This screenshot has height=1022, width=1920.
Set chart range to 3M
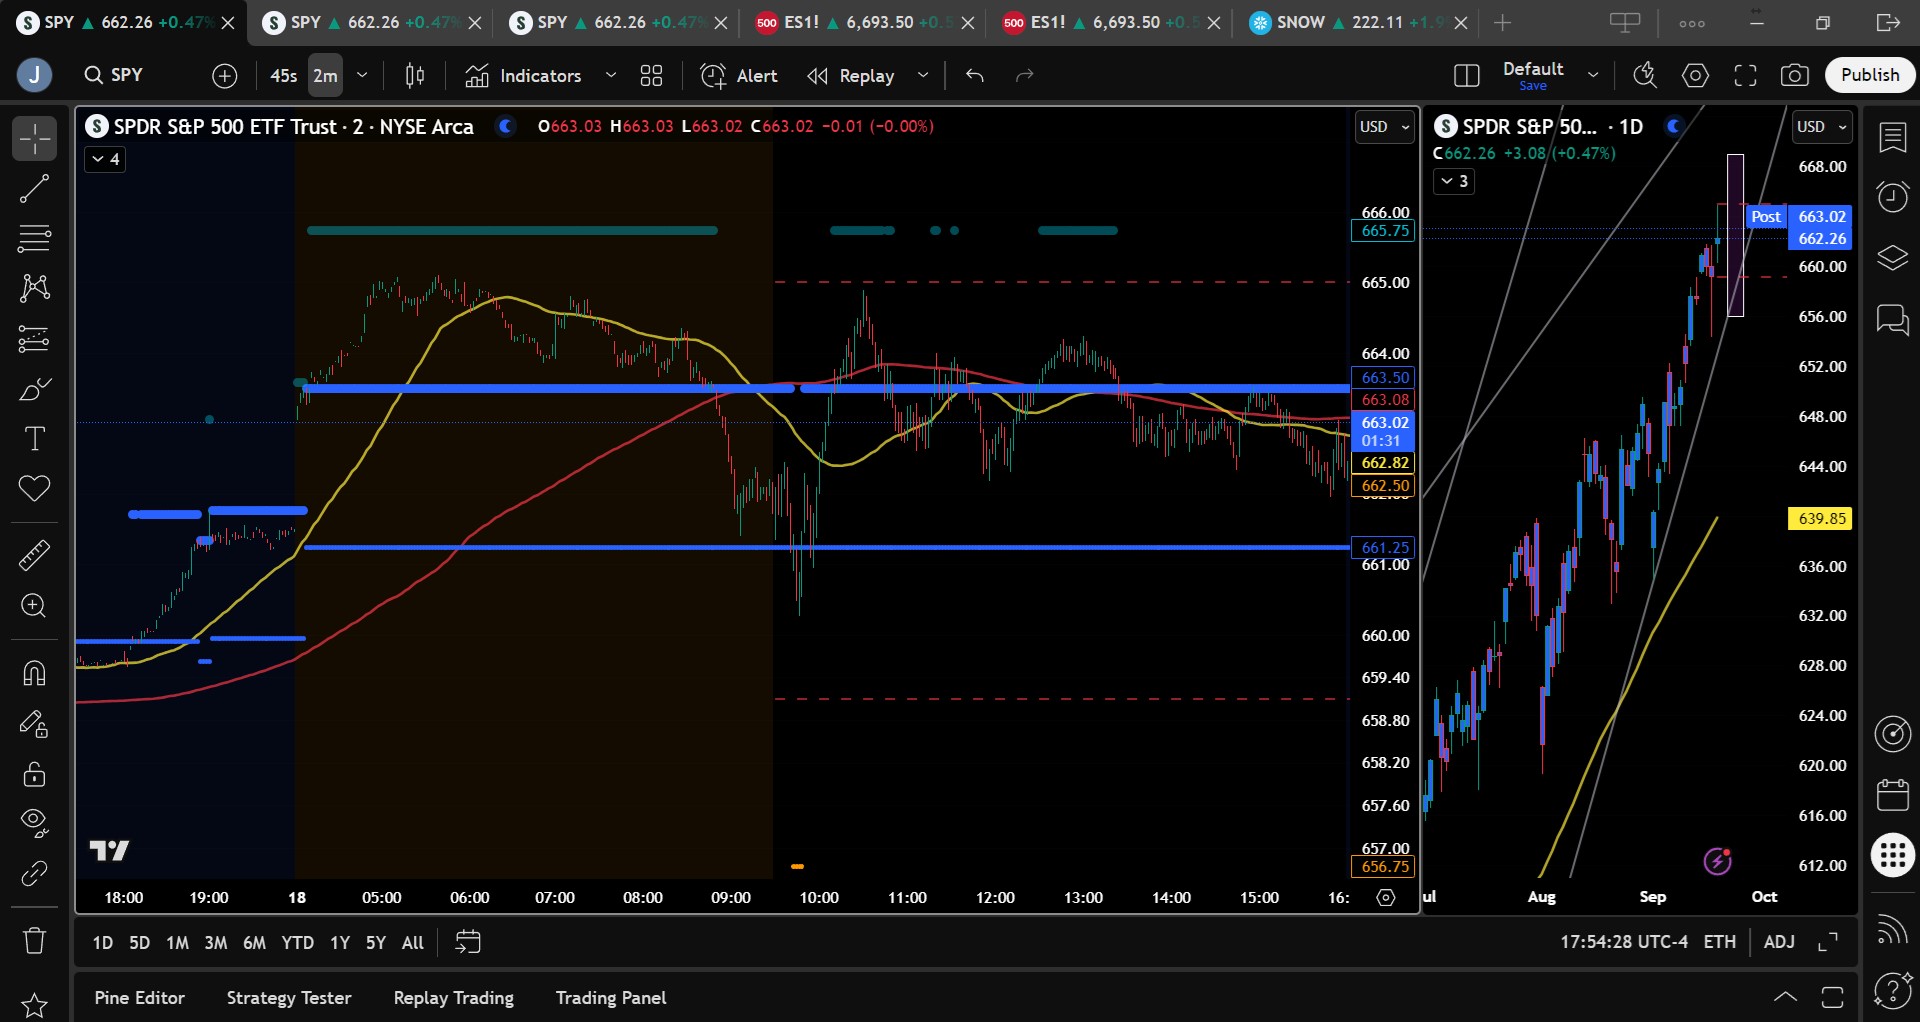click(216, 942)
